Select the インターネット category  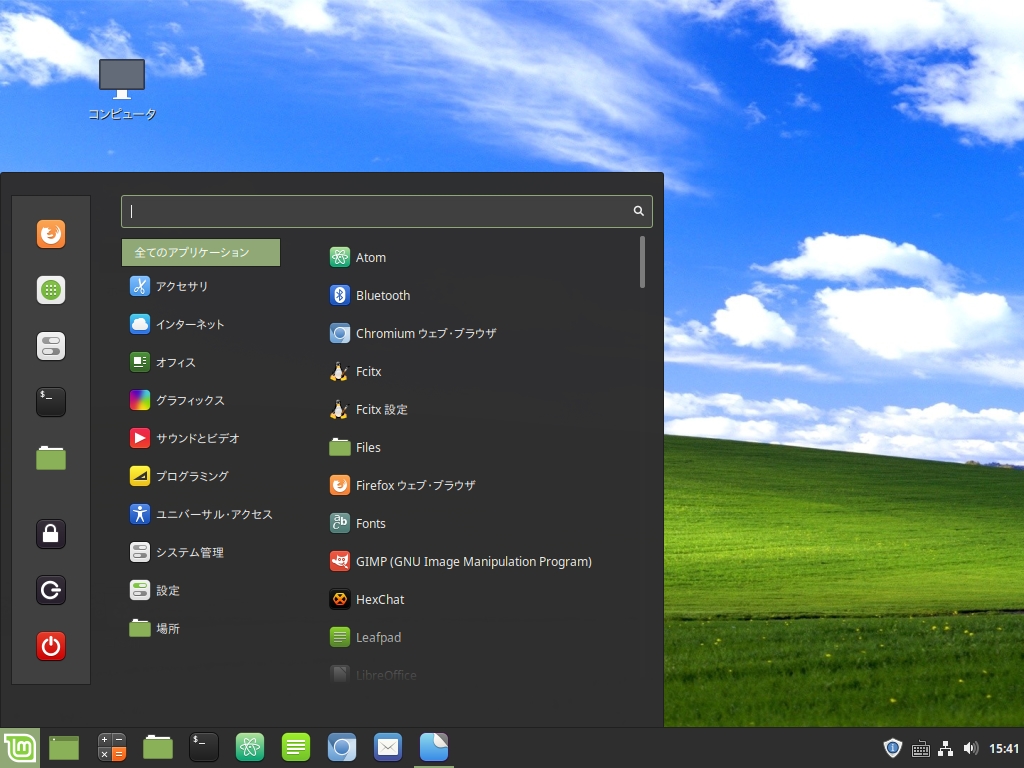[189, 325]
